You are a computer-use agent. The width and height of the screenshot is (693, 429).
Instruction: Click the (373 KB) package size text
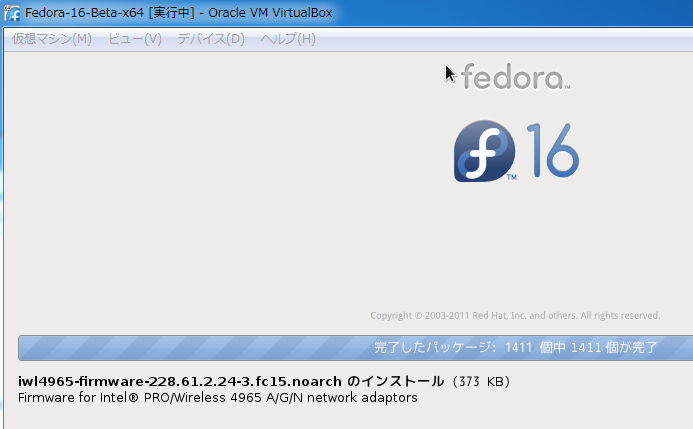481,381
